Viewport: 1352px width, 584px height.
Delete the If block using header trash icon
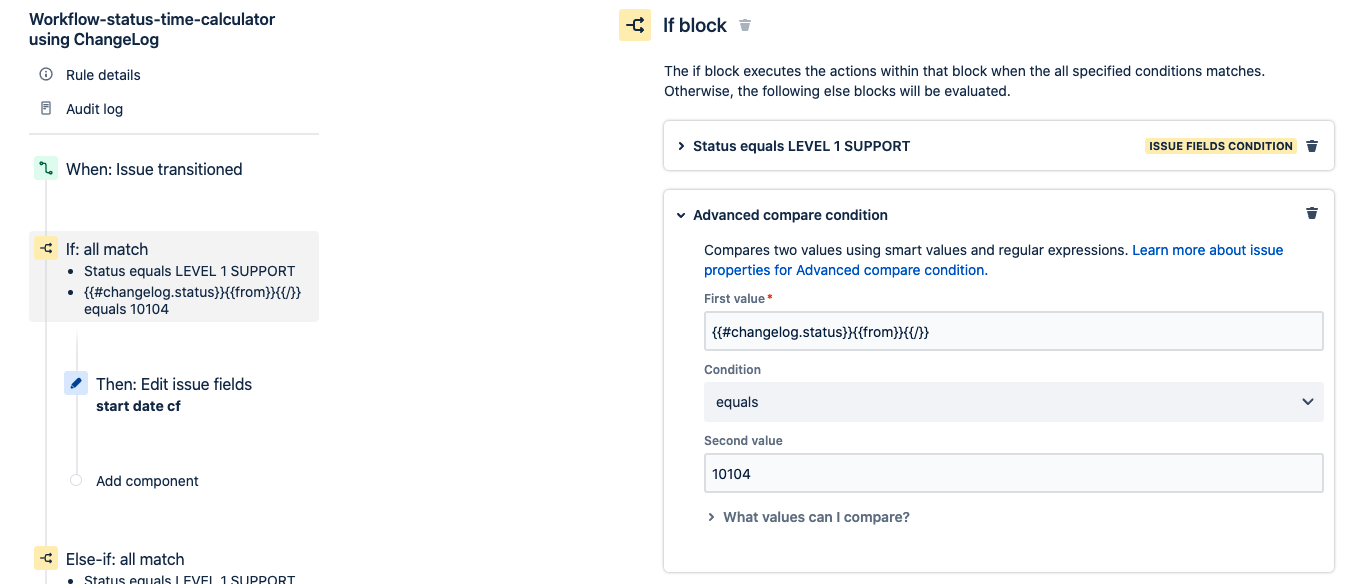point(745,25)
